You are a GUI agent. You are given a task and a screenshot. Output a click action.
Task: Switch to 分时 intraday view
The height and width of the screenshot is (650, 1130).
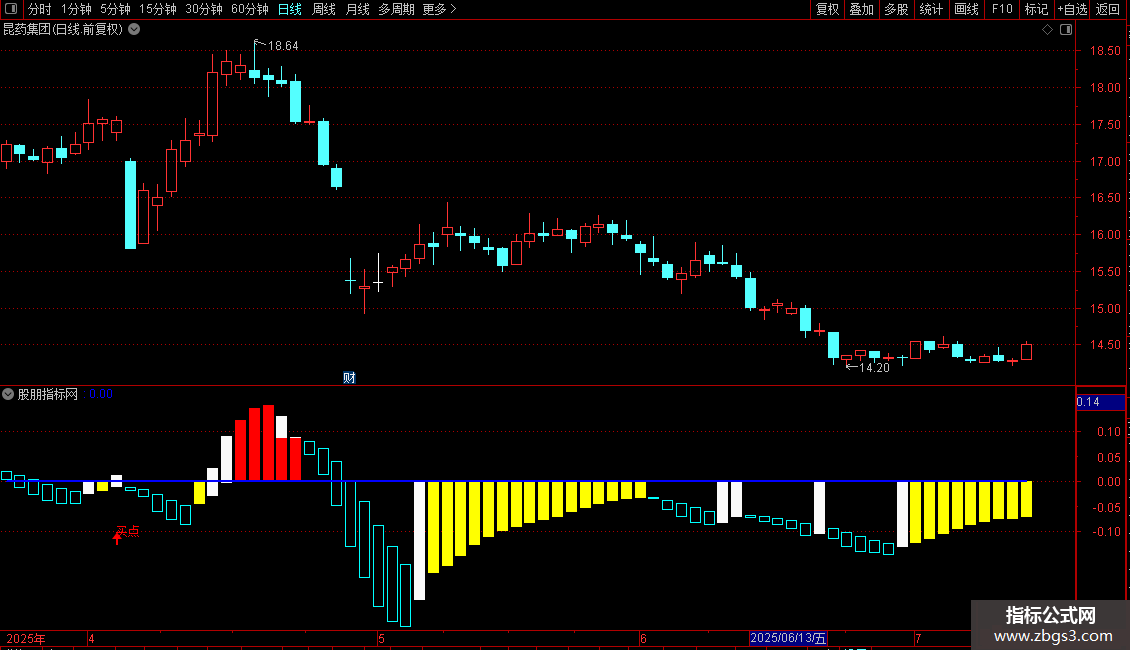pos(40,9)
